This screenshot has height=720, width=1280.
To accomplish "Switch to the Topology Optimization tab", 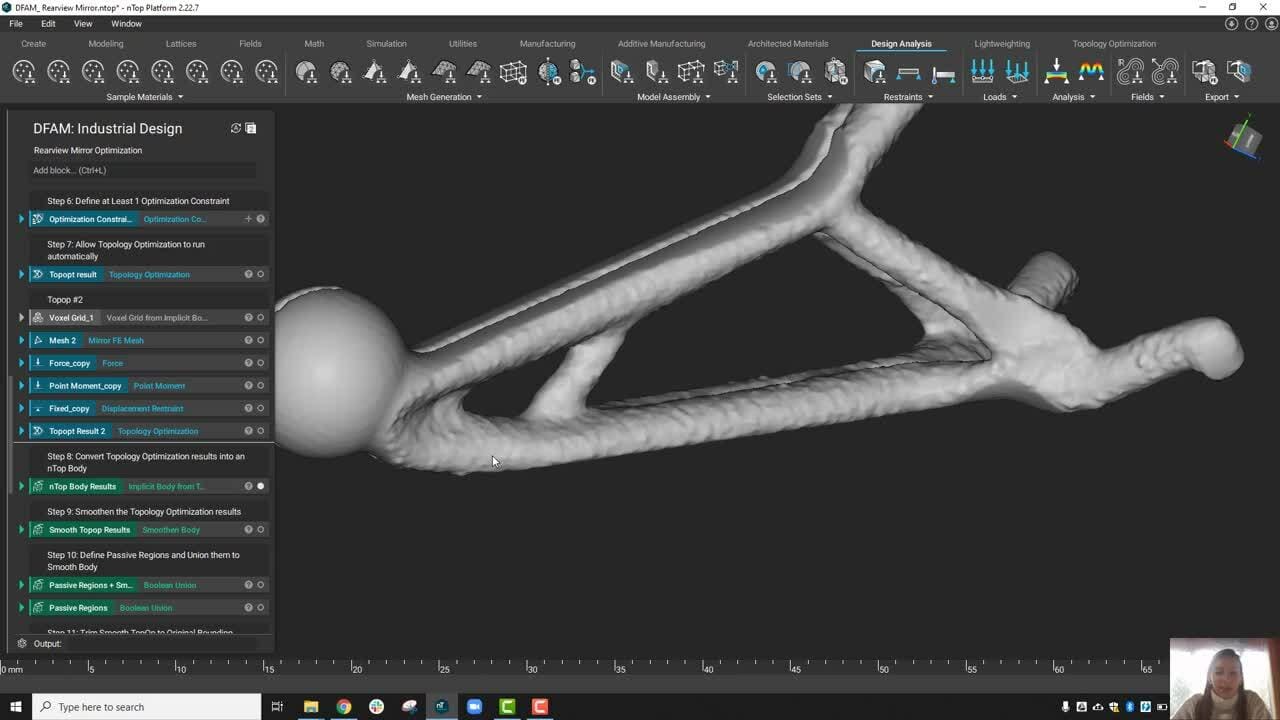I will pyautogui.click(x=1113, y=44).
